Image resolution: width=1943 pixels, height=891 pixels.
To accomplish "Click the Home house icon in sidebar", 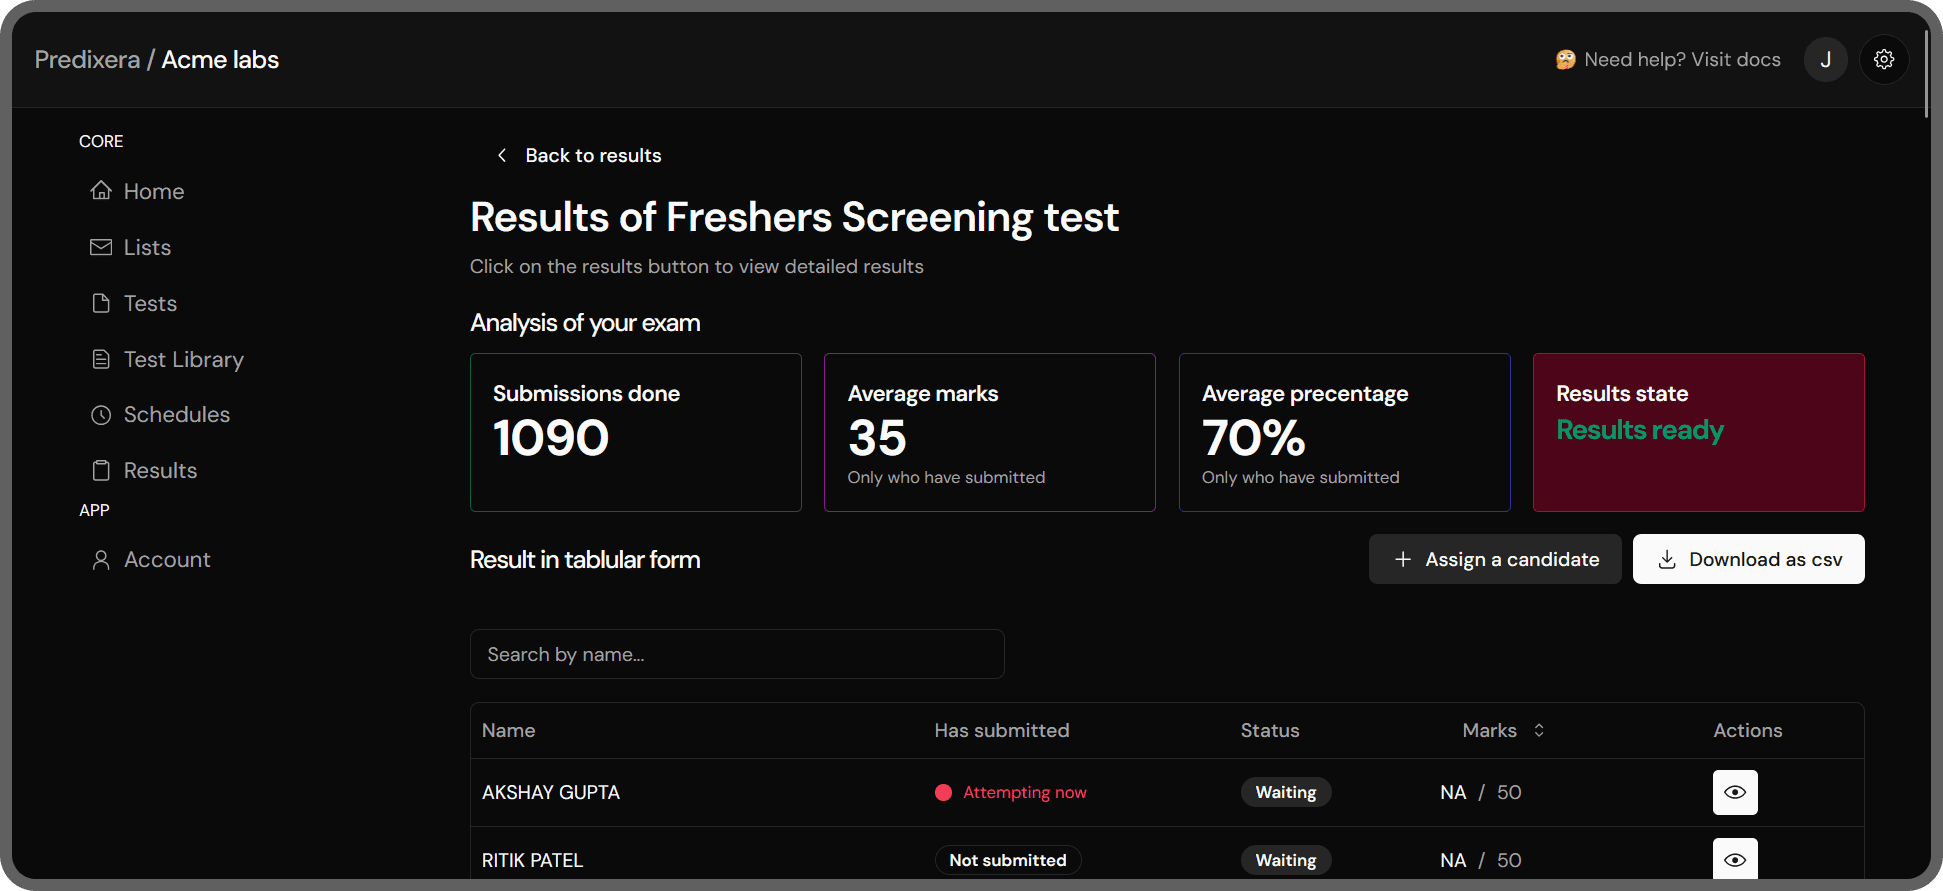I will coord(101,190).
